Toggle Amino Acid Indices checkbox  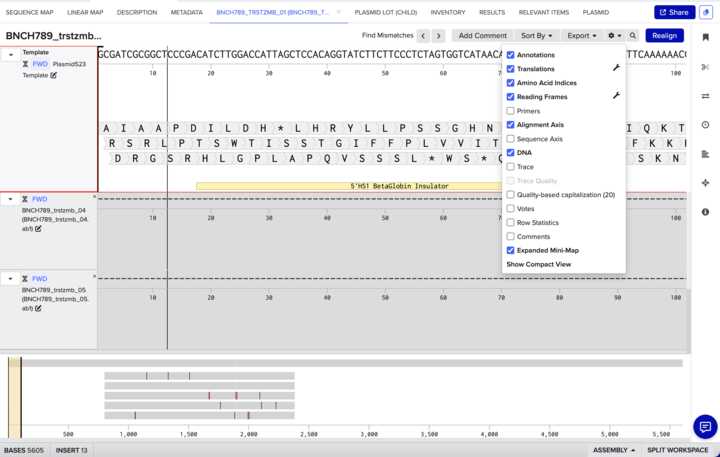pos(510,83)
